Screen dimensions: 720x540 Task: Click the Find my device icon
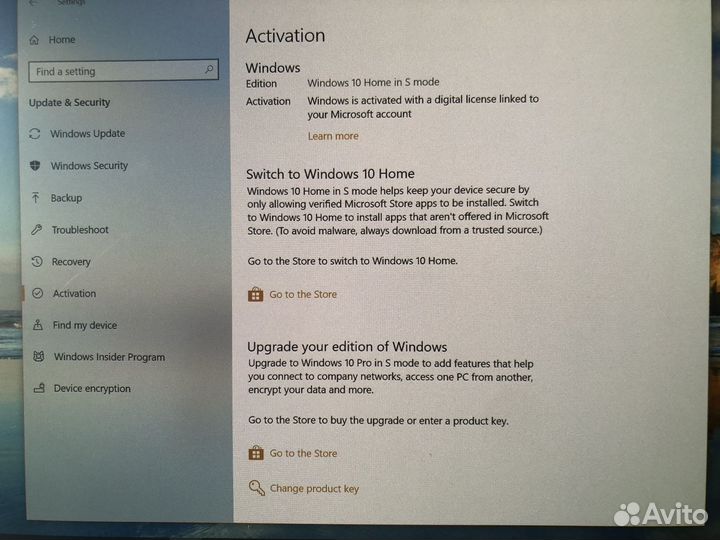[x=38, y=325]
